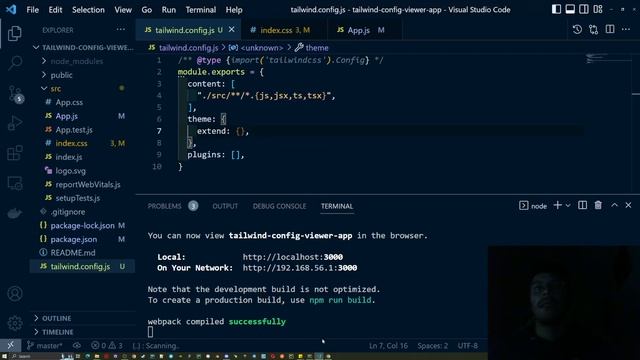Switch to the index.css editor tab
The width and height of the screenshot is (640, 360).
pos(284,30)
